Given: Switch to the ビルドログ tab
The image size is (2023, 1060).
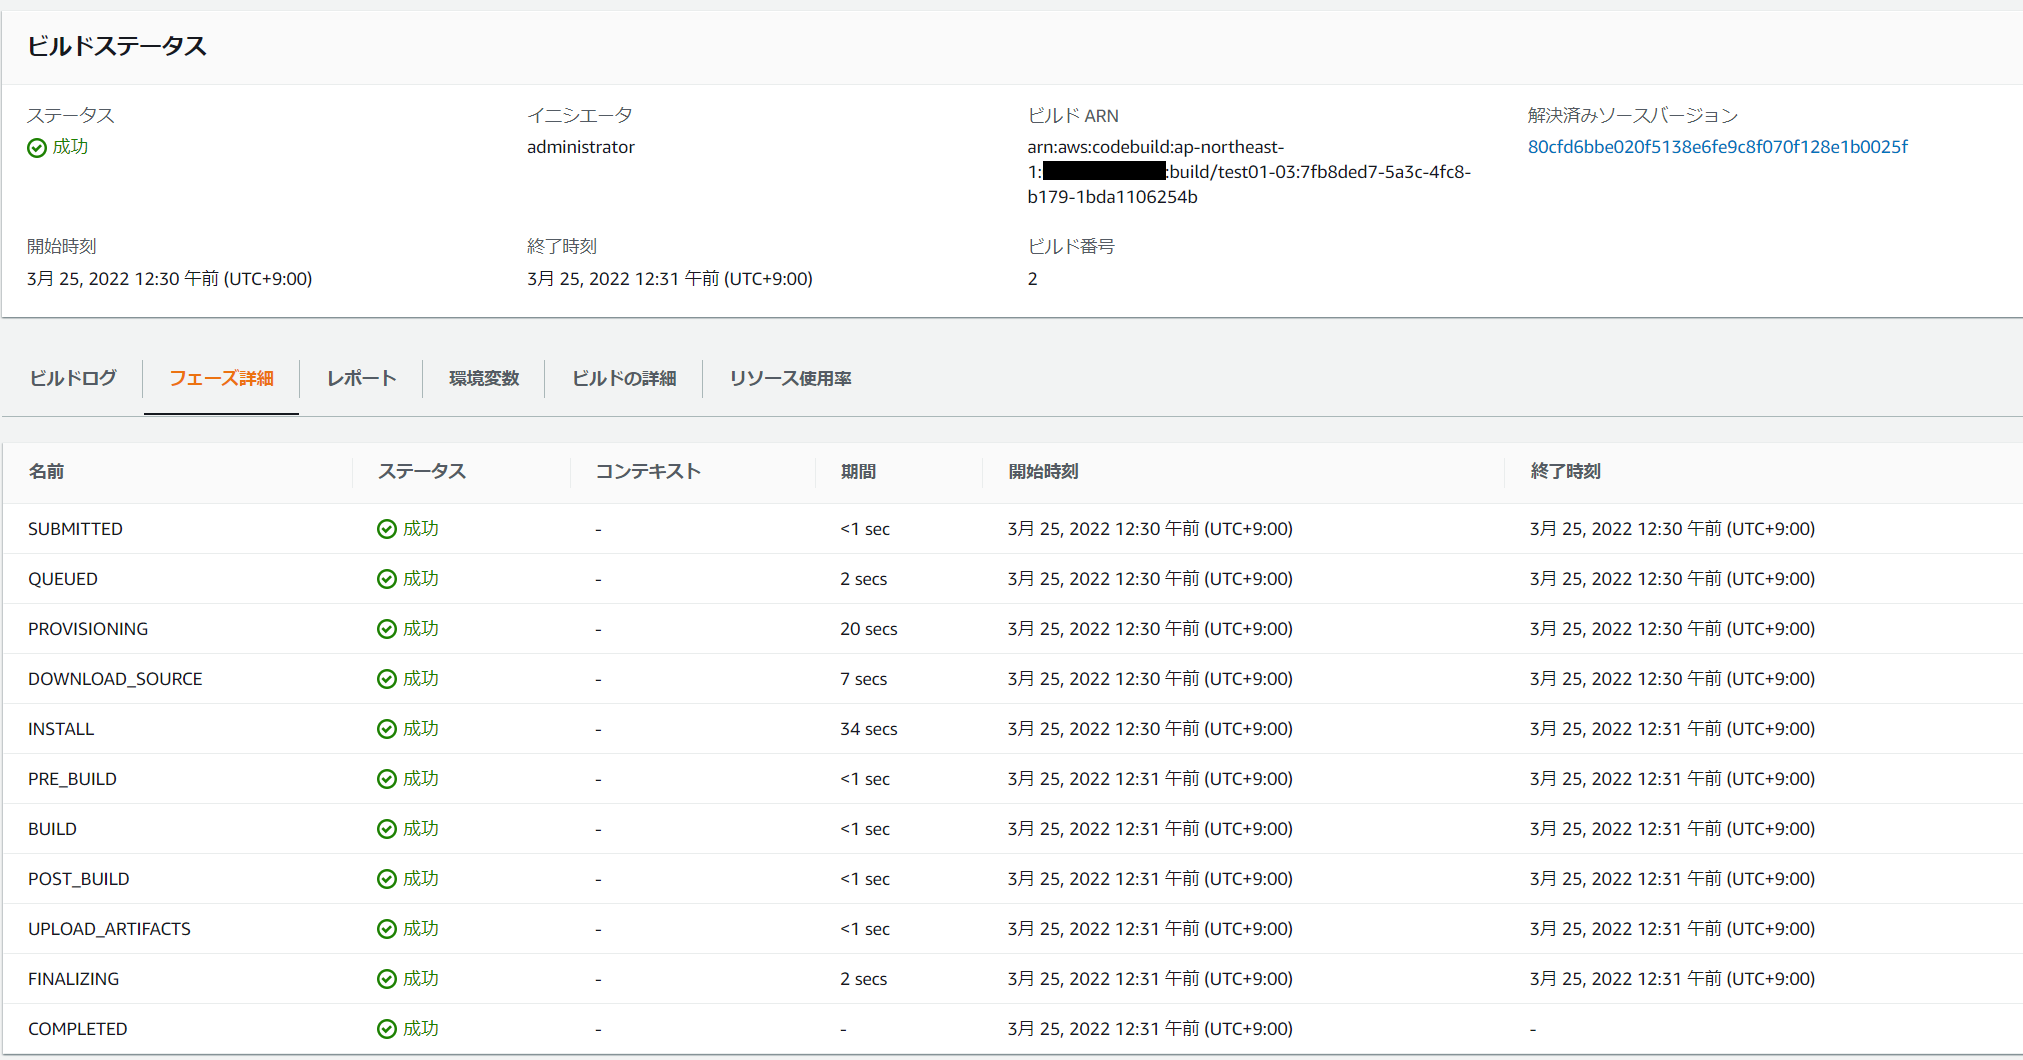Looking at the screenshot, I should (x=71, y=378).
